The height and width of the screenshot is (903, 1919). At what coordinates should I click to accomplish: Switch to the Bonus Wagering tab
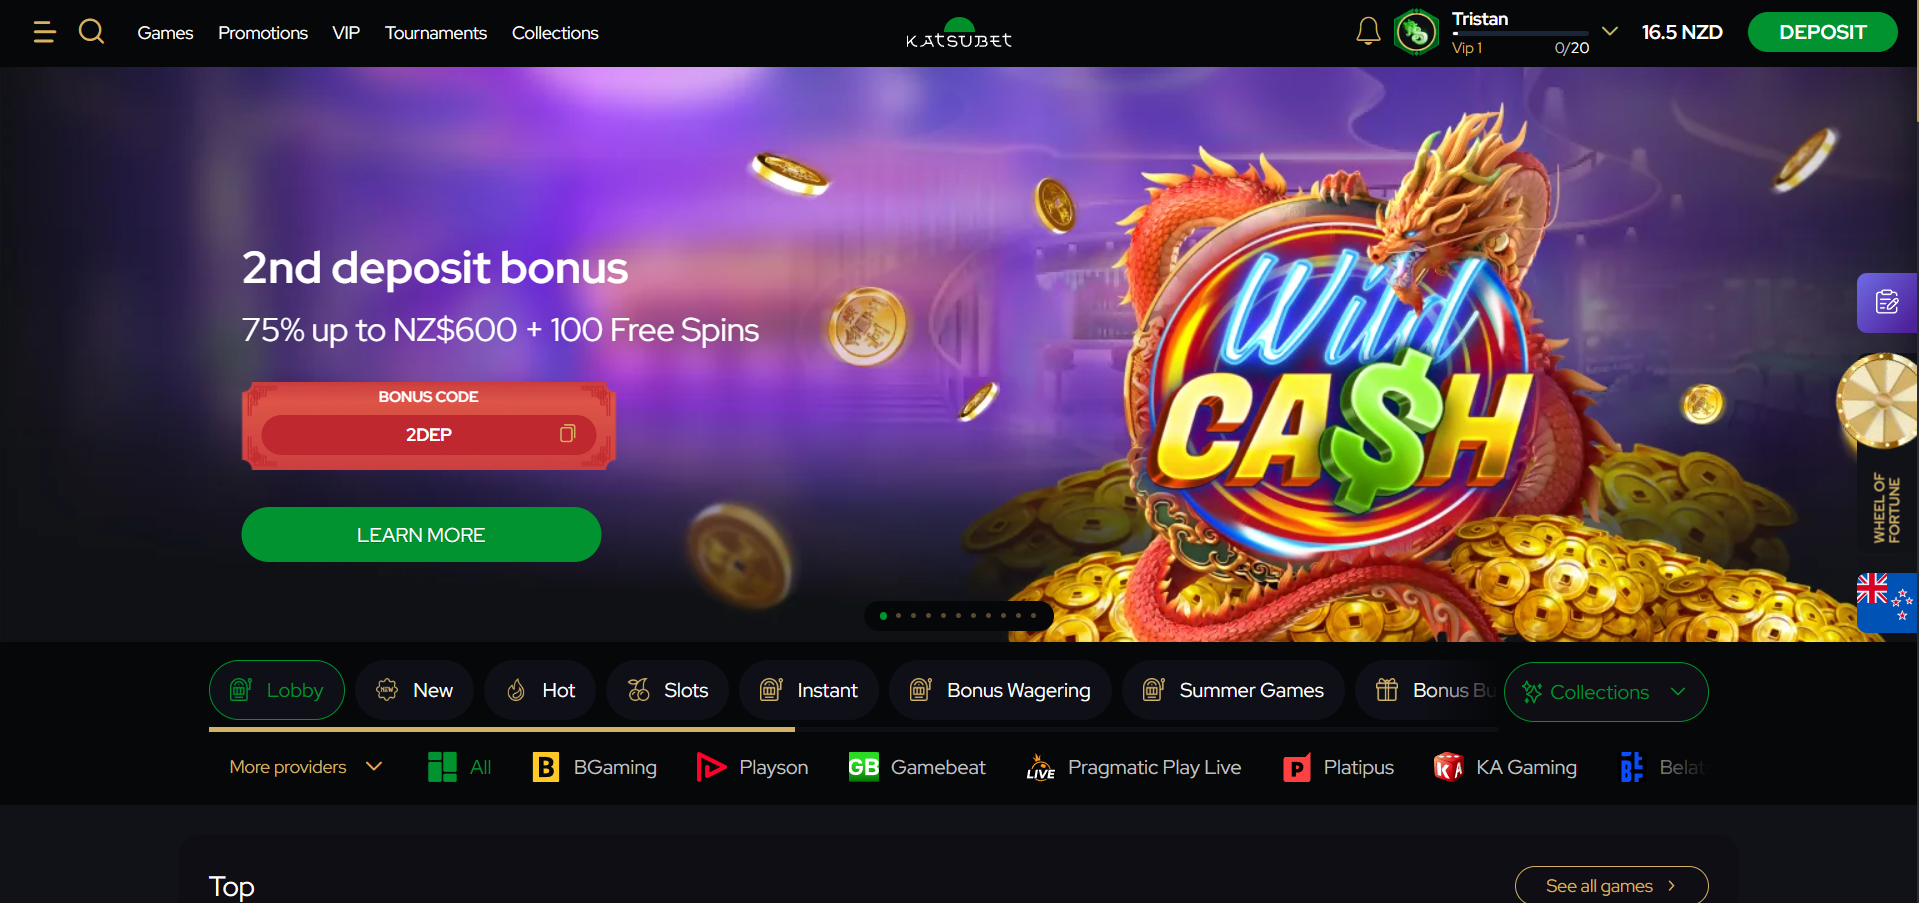coord(1000,690)
